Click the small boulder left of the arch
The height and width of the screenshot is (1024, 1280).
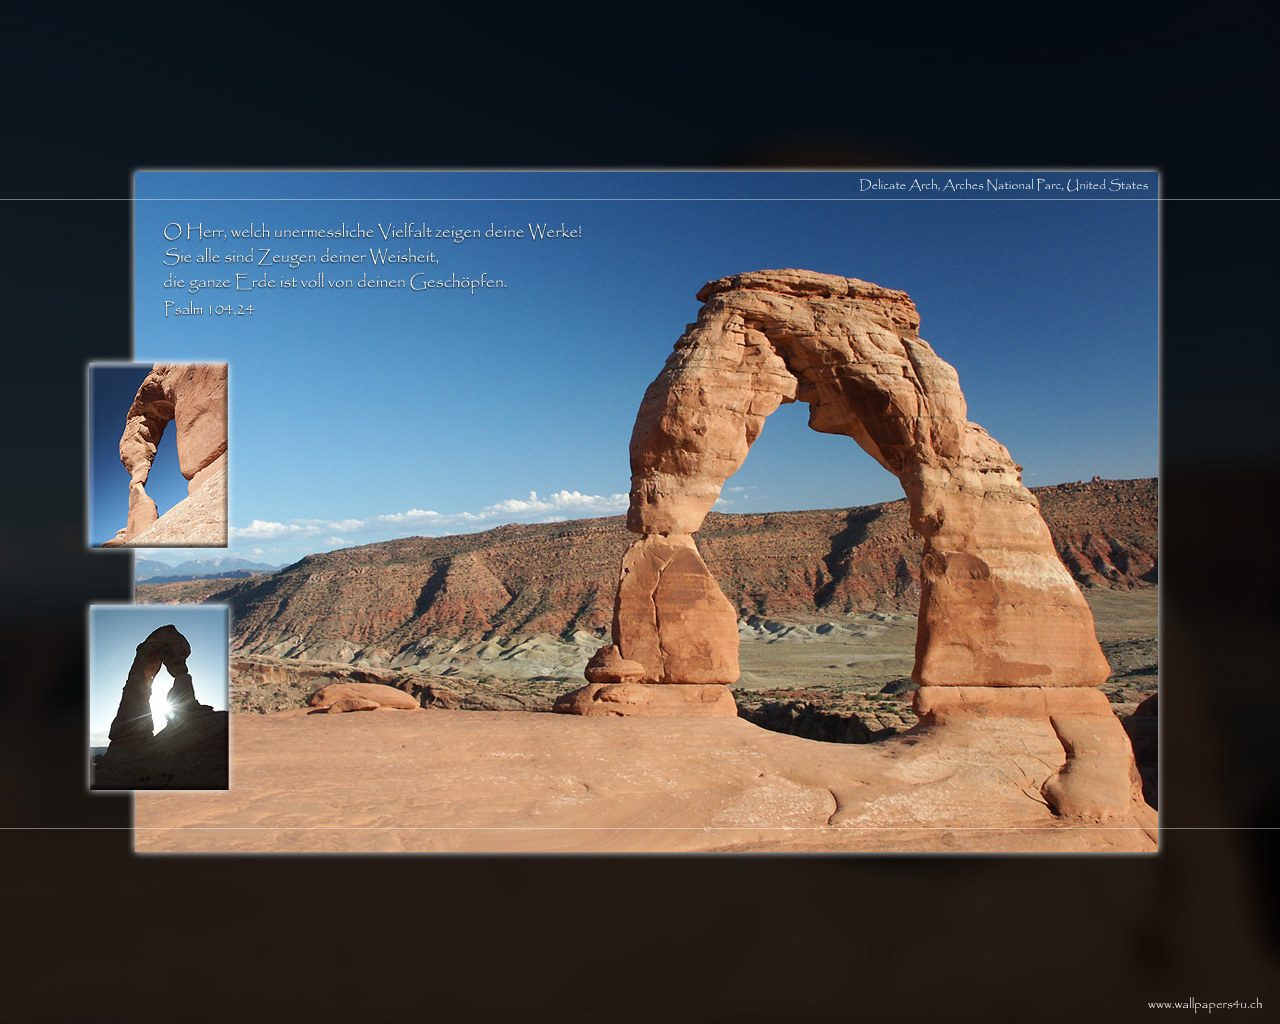pyautogui.click(x=363, y=697)
